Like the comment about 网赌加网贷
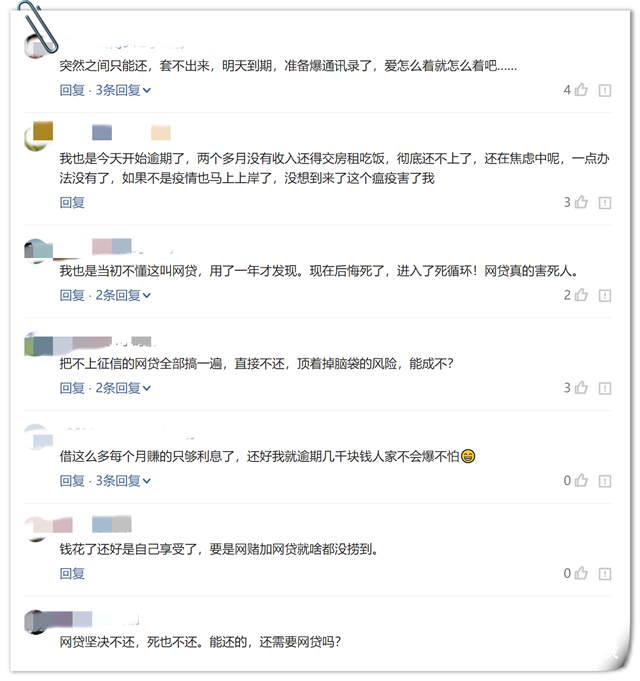Viewport: 640px width, 681px height. [x=581, y=573]
